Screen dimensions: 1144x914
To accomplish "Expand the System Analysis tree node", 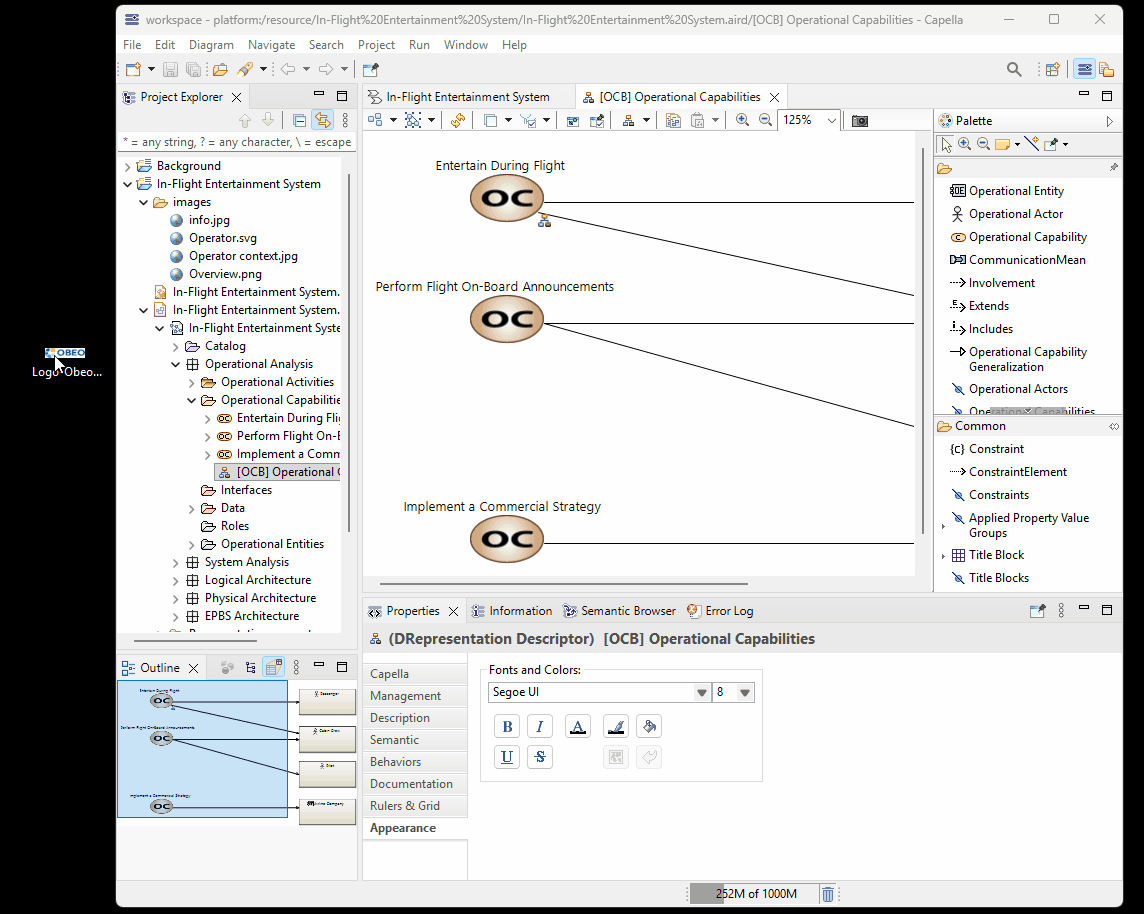I will [x=176, y=562].
